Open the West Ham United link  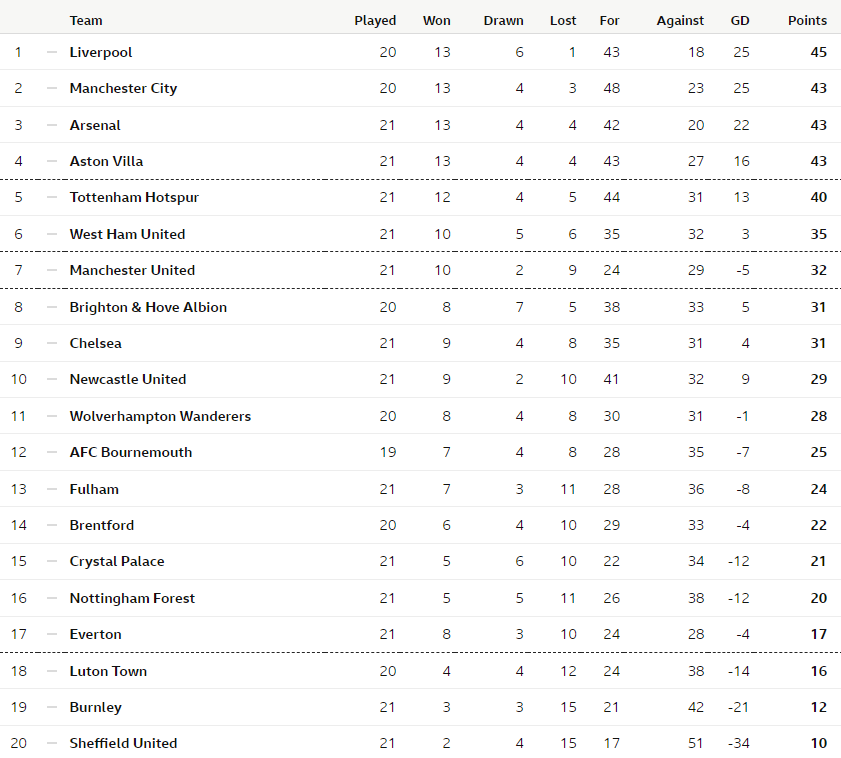click(127, 234)
